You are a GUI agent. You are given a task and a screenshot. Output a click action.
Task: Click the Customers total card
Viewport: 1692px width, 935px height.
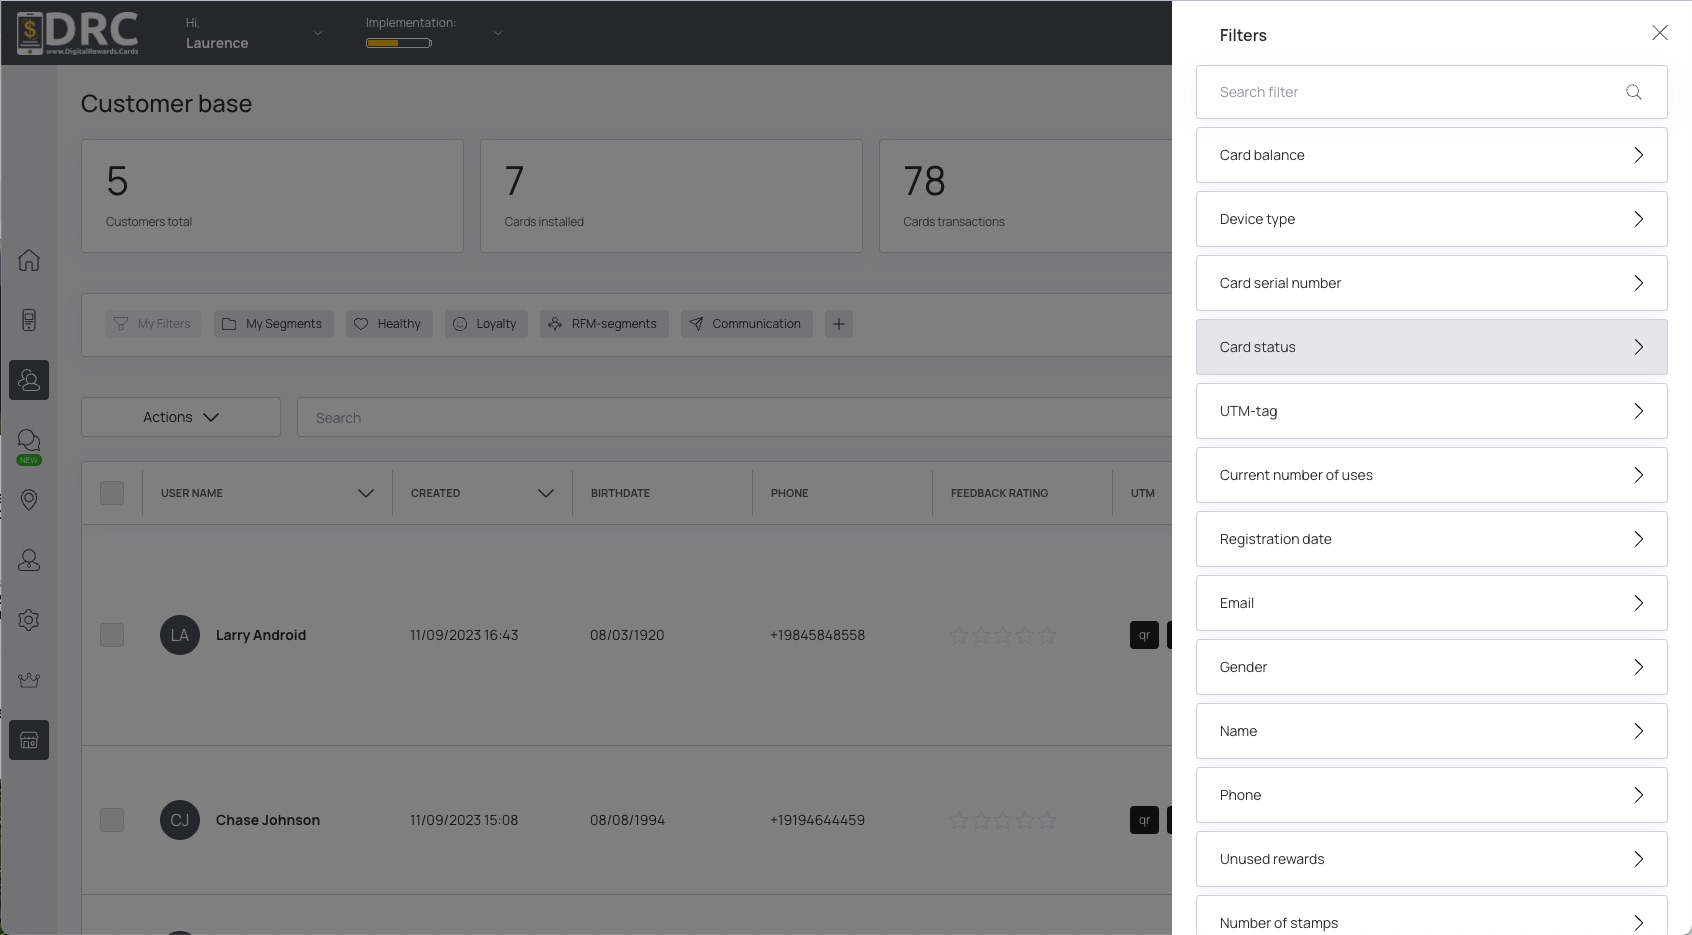[272, 196]
